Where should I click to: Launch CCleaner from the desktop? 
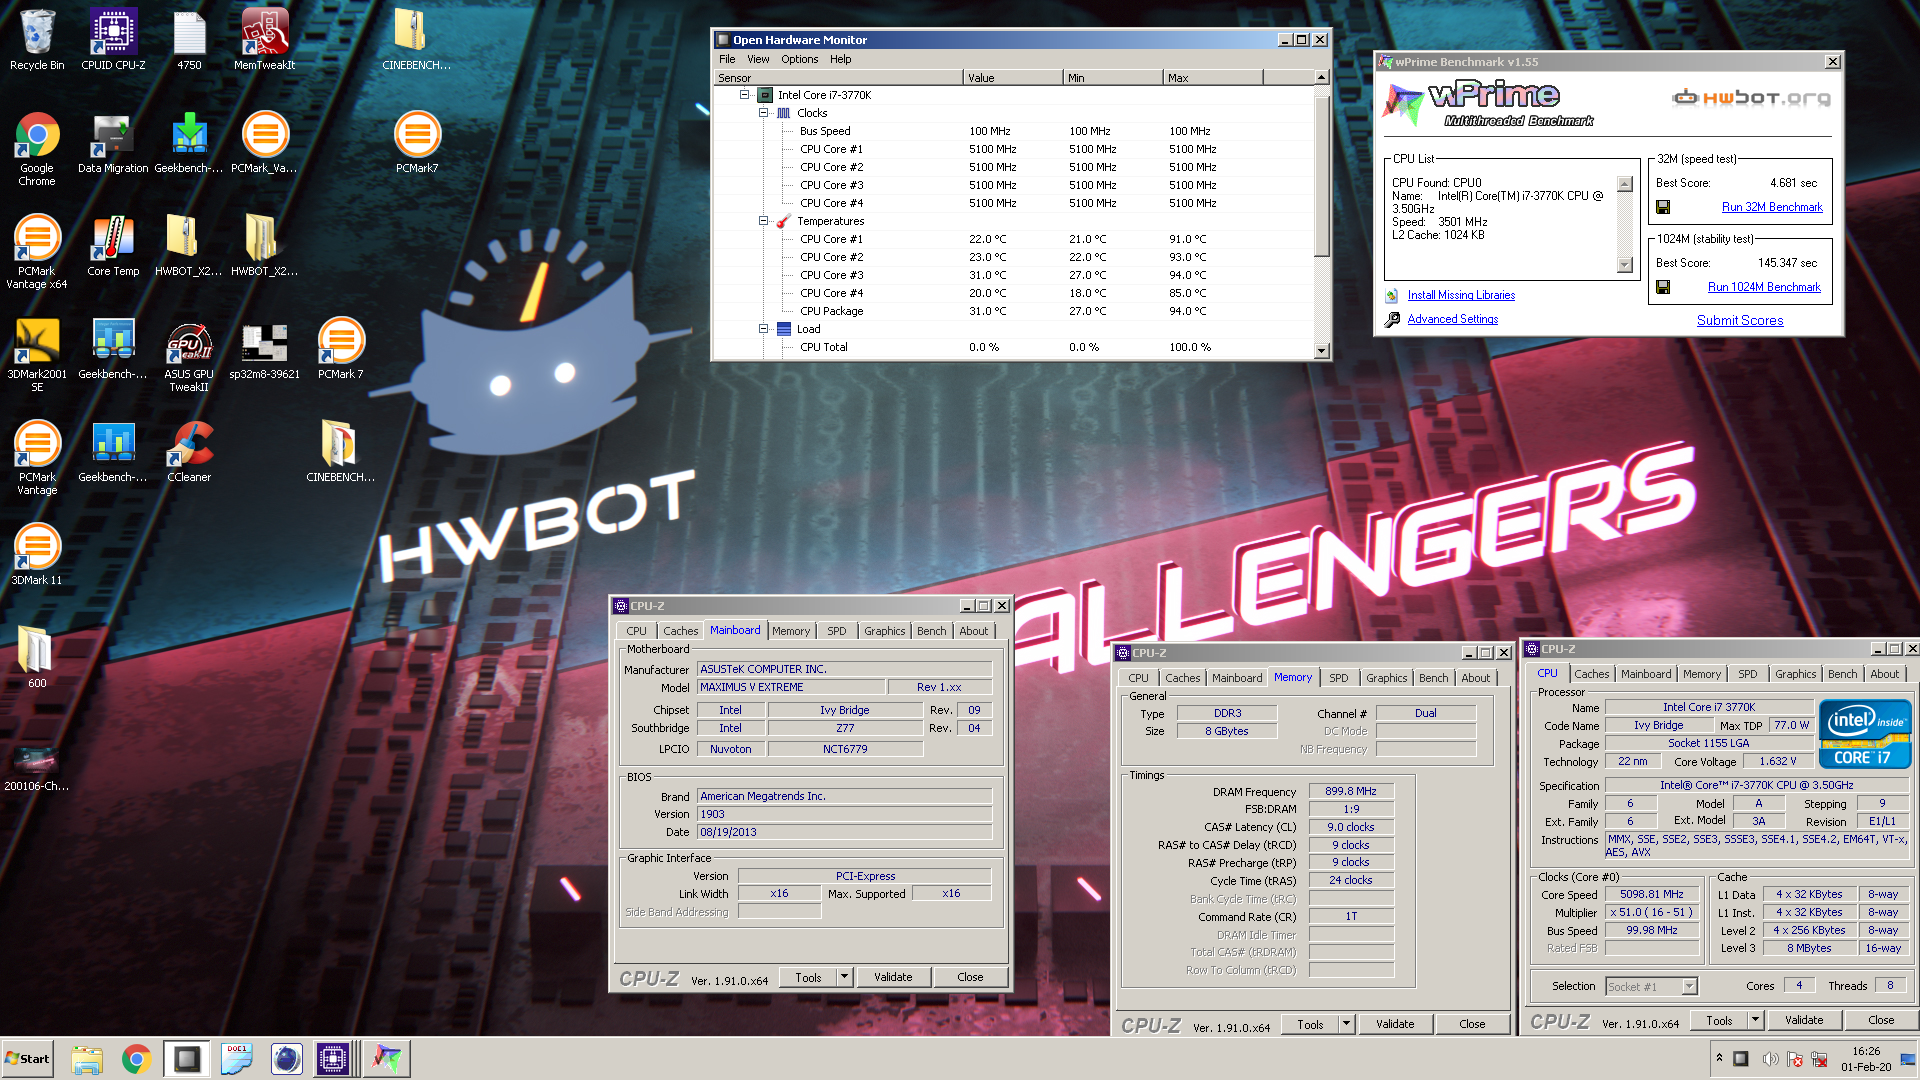coord(189,451)
